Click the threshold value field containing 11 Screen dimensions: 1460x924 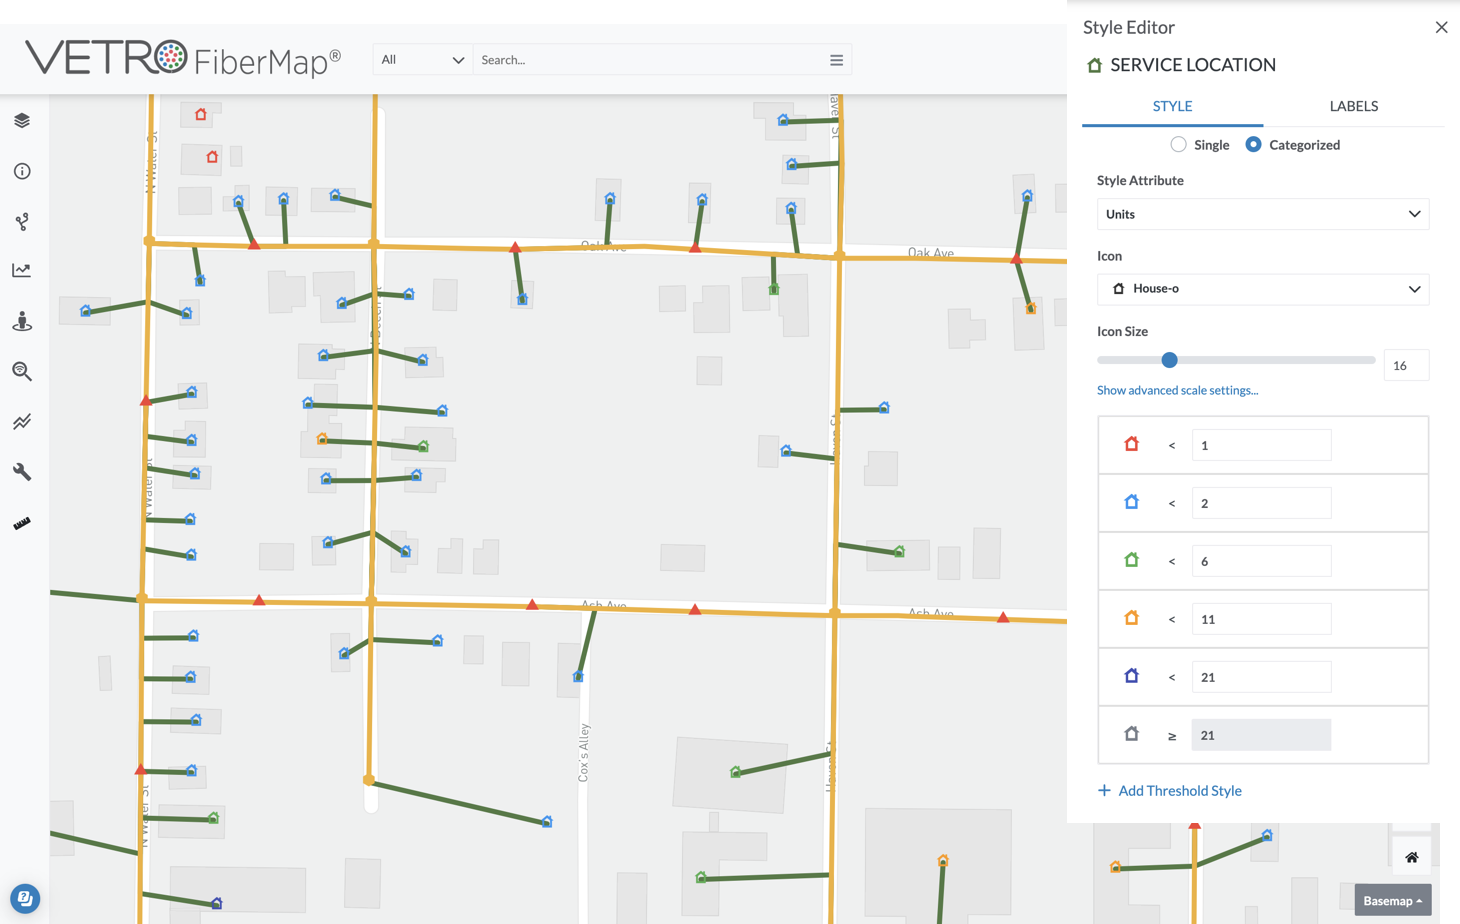(1261, 619)
